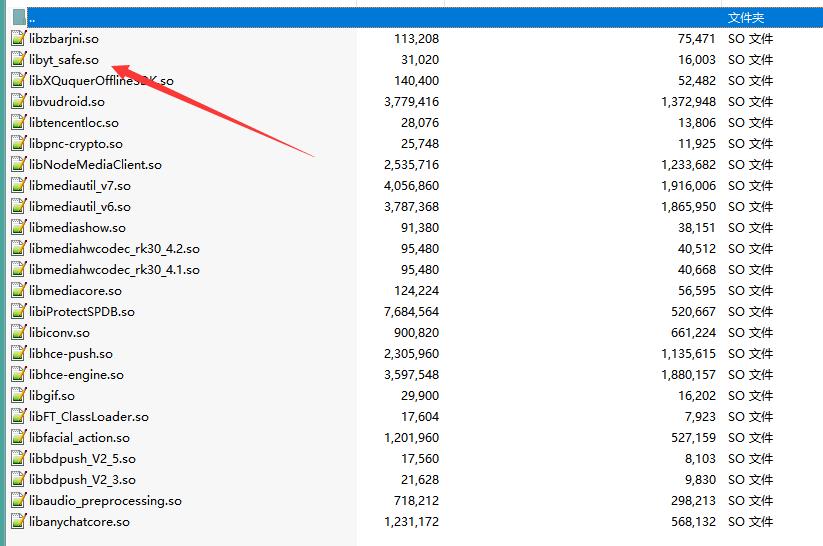Click the libzbarjni.so file icon
Image resolution: width=823 pixels, height=546 pixels.
tap(17, 39)
